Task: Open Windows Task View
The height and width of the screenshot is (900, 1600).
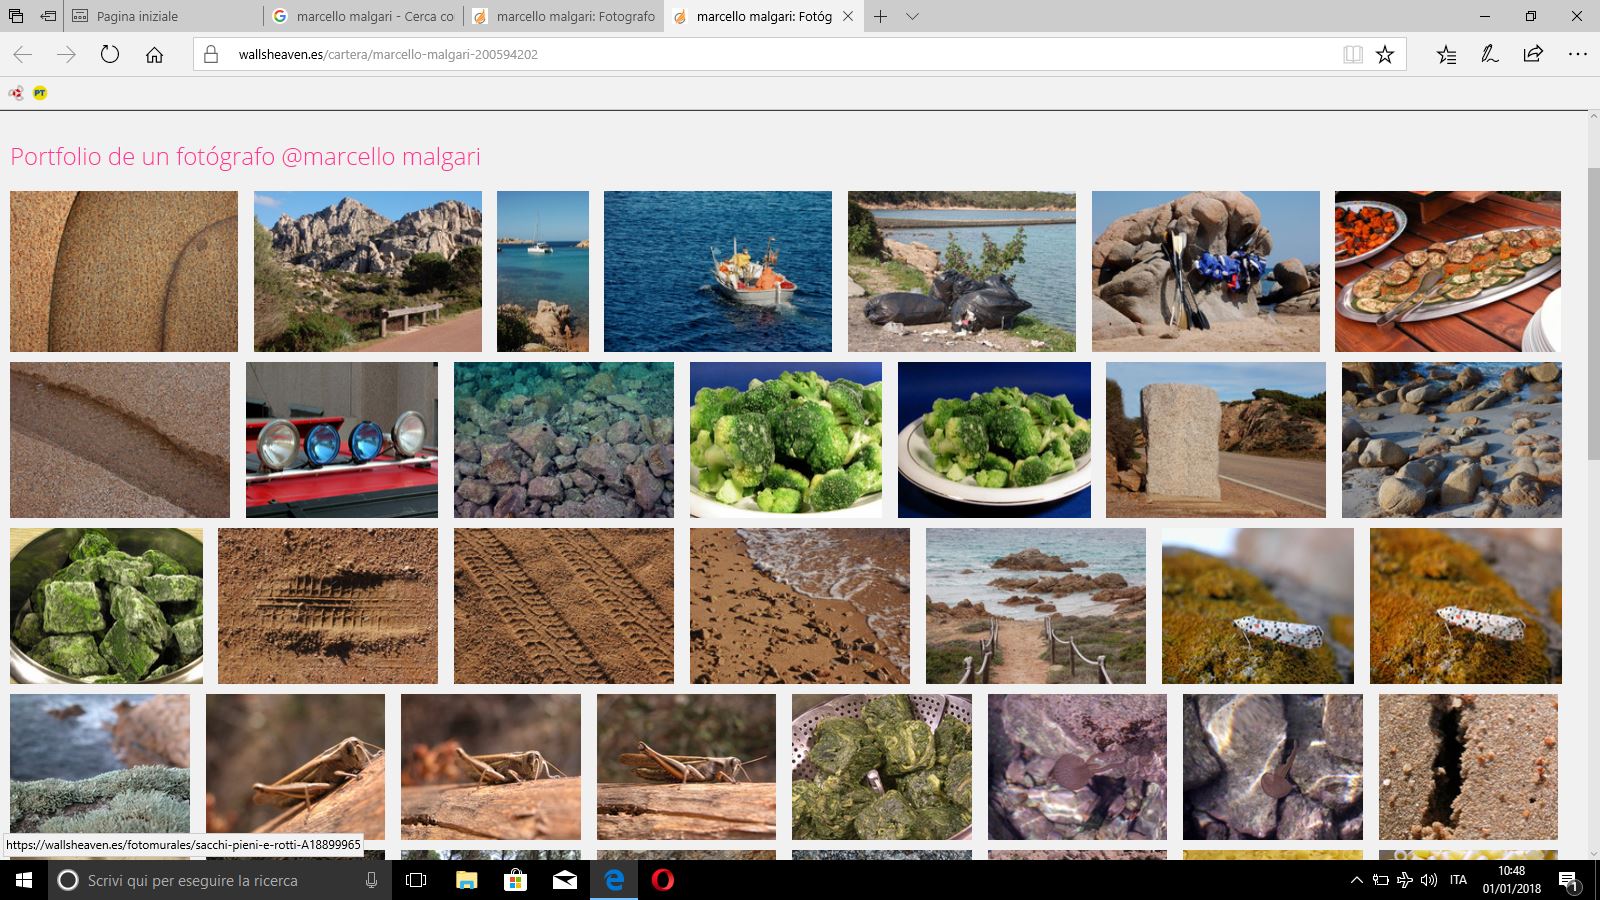Action: (x=416, y=880)
